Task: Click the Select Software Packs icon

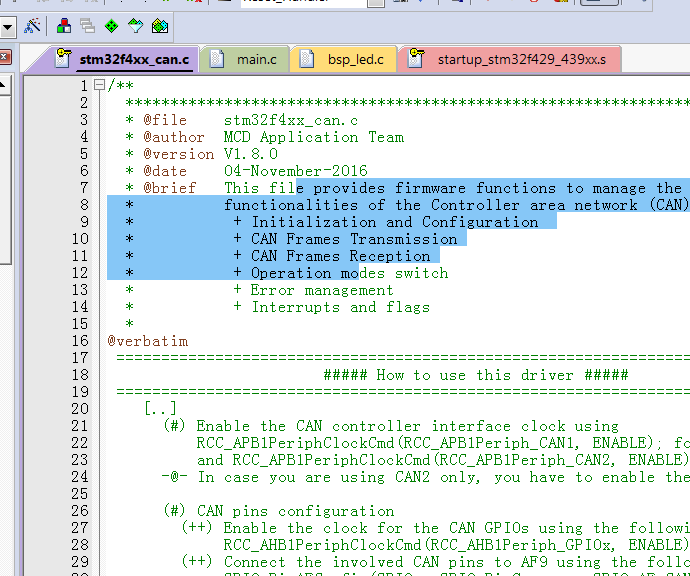Action: 136,25
